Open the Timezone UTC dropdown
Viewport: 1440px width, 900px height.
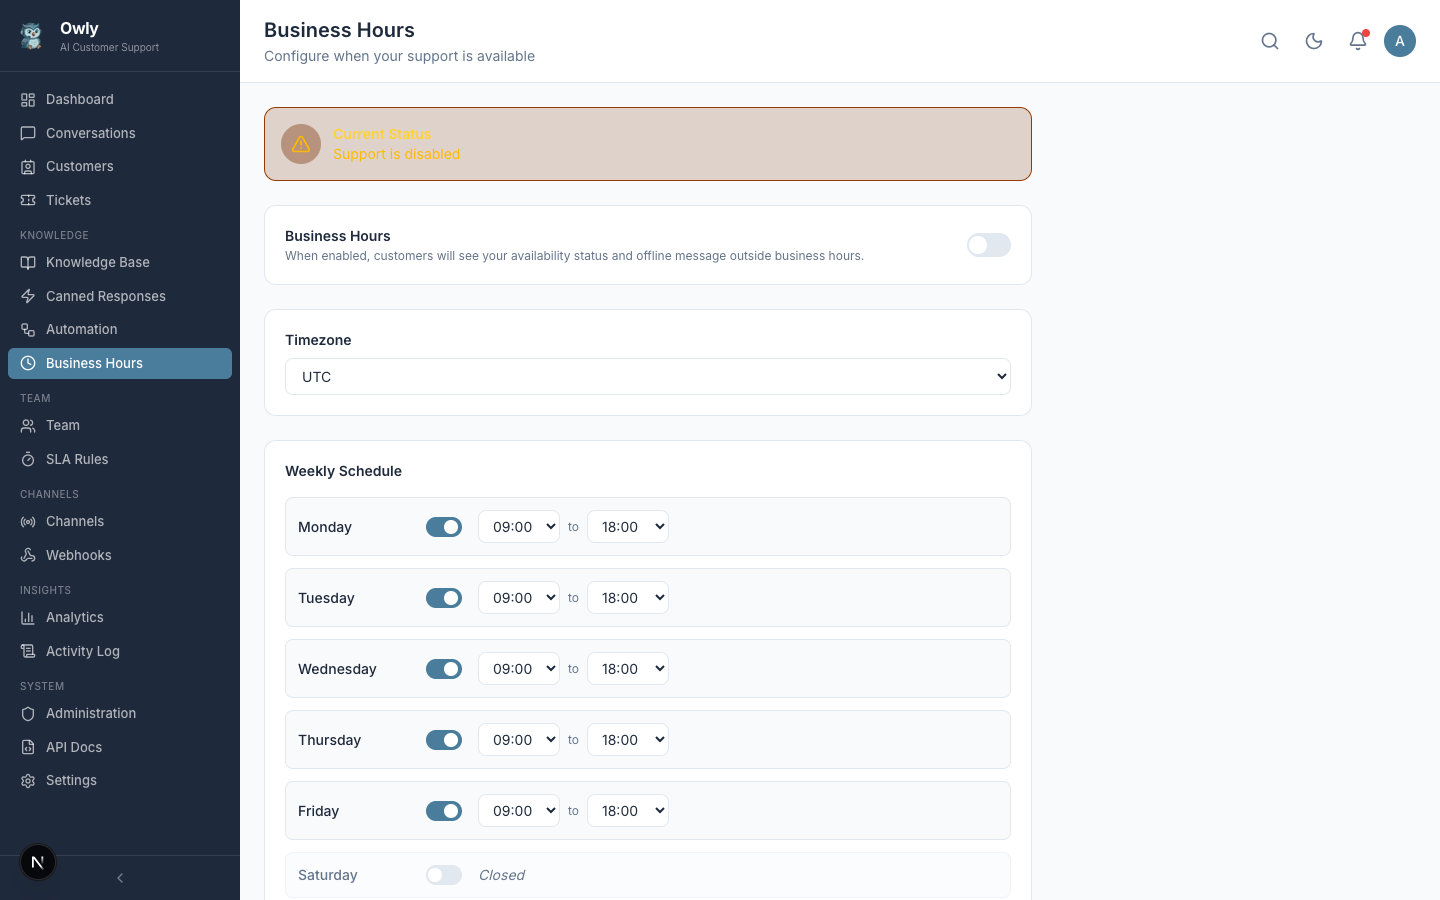[x=648, y=377]
